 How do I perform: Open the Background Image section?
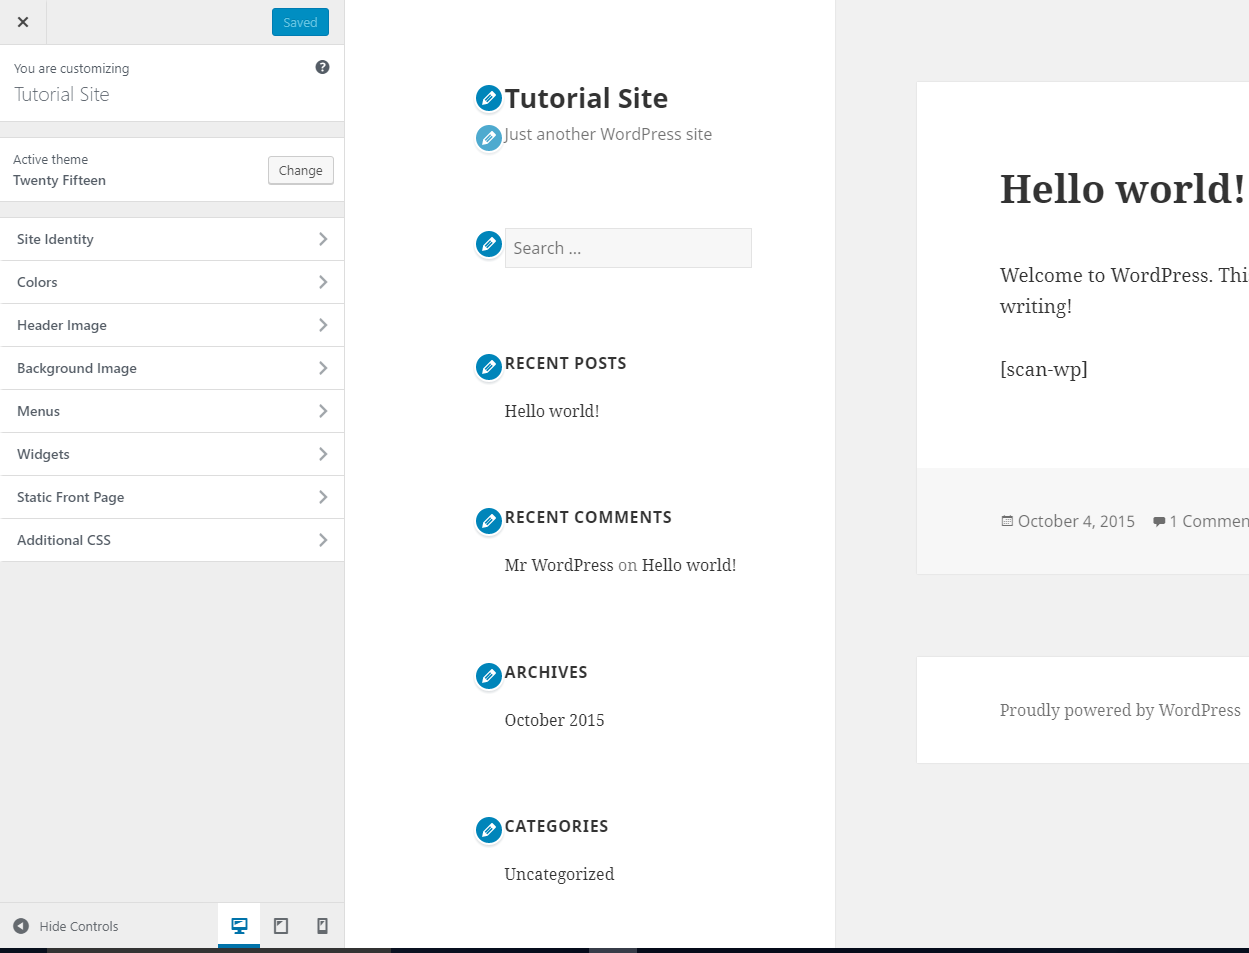coord(172,368)
